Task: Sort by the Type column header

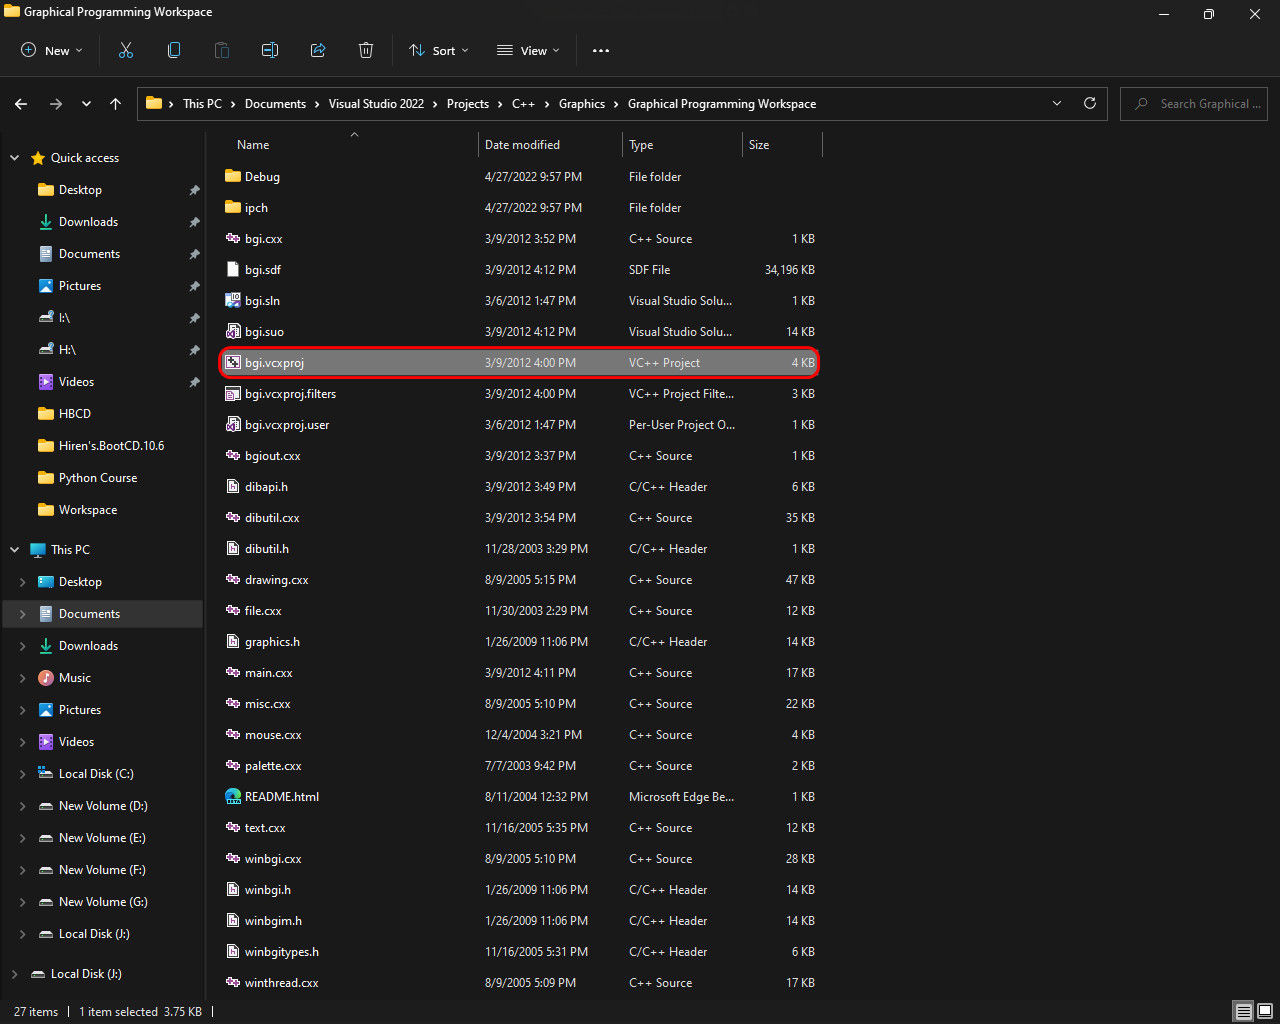Action: (x=683, y=145)
